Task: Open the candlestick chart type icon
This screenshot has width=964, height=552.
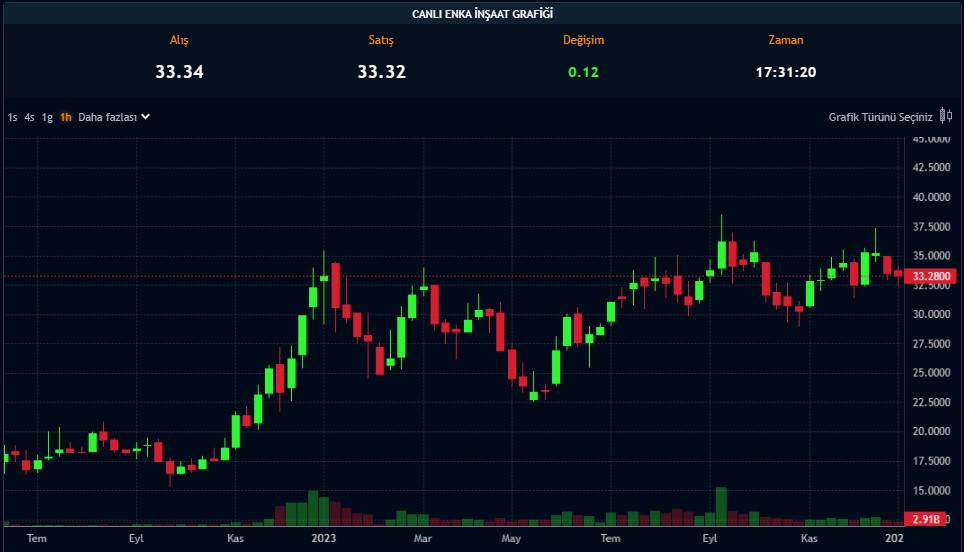Action: tap(946, 116)
